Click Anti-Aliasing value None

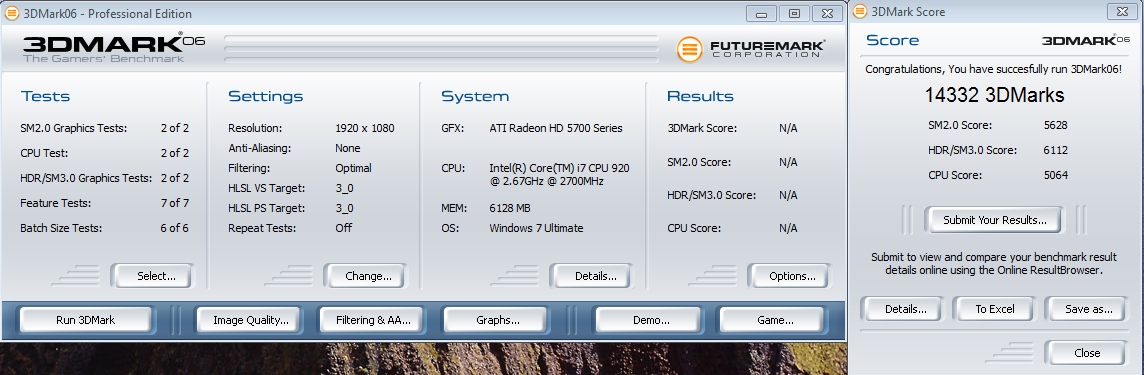[x=347, y=148]
